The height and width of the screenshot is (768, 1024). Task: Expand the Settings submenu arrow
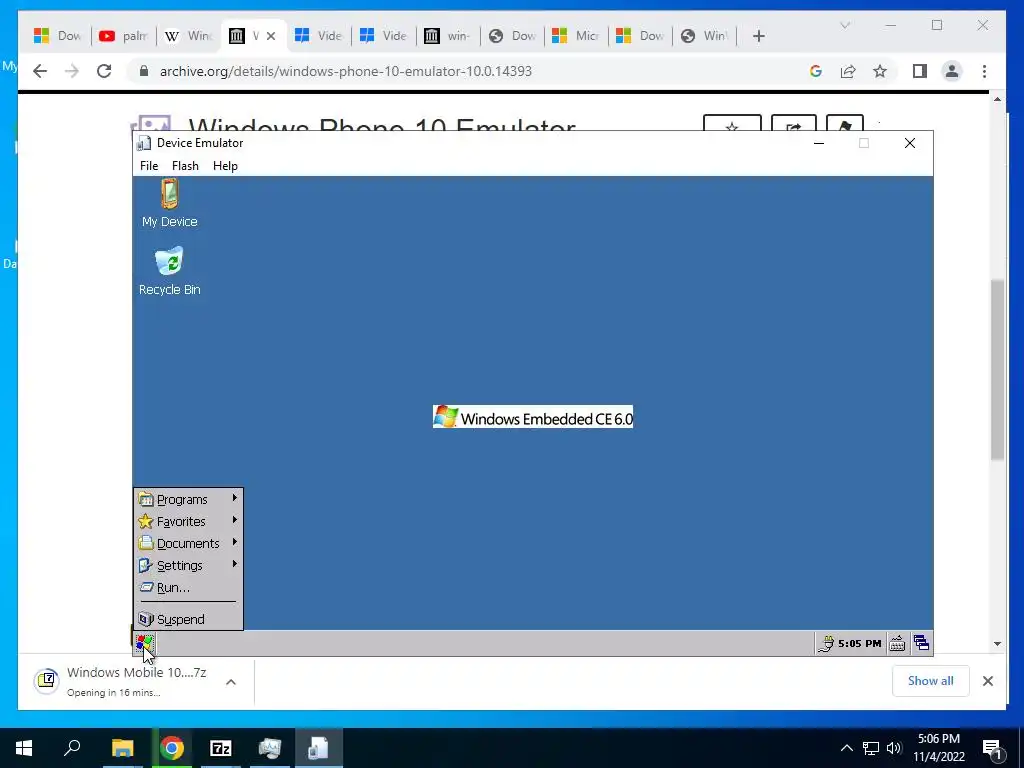click(x=234, y=564)
